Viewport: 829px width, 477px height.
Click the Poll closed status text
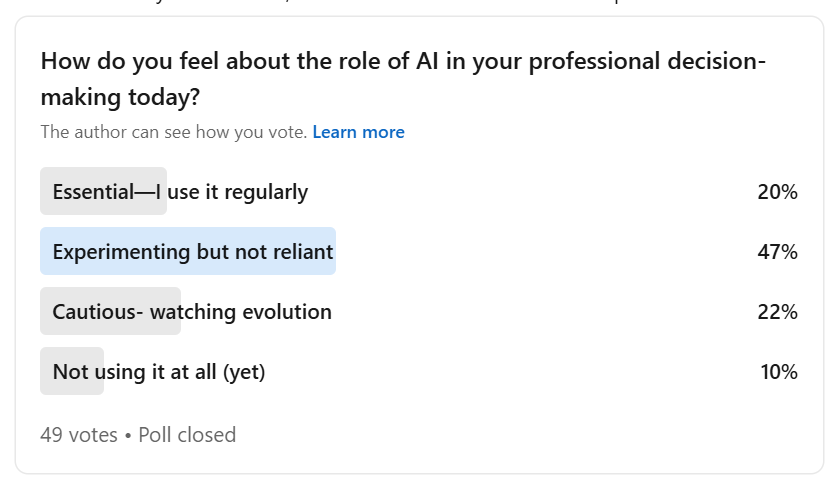(x=187, y=435)
